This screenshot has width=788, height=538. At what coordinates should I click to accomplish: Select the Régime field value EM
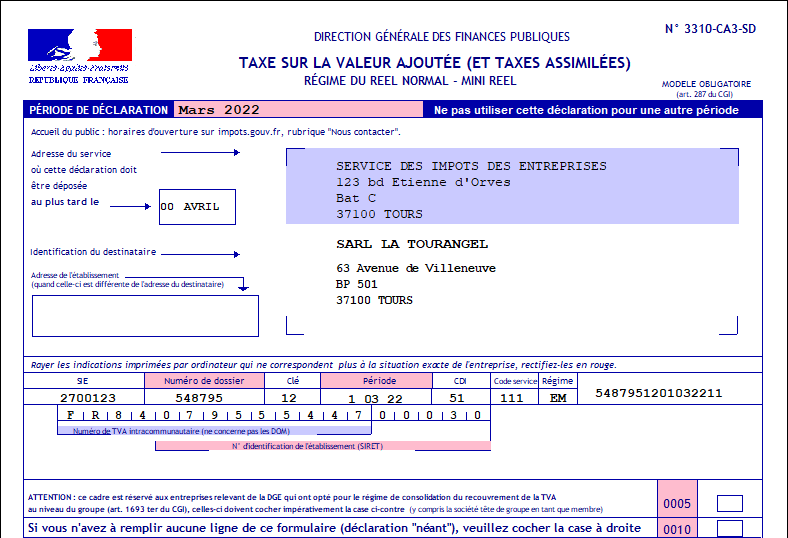pos(557,397)
